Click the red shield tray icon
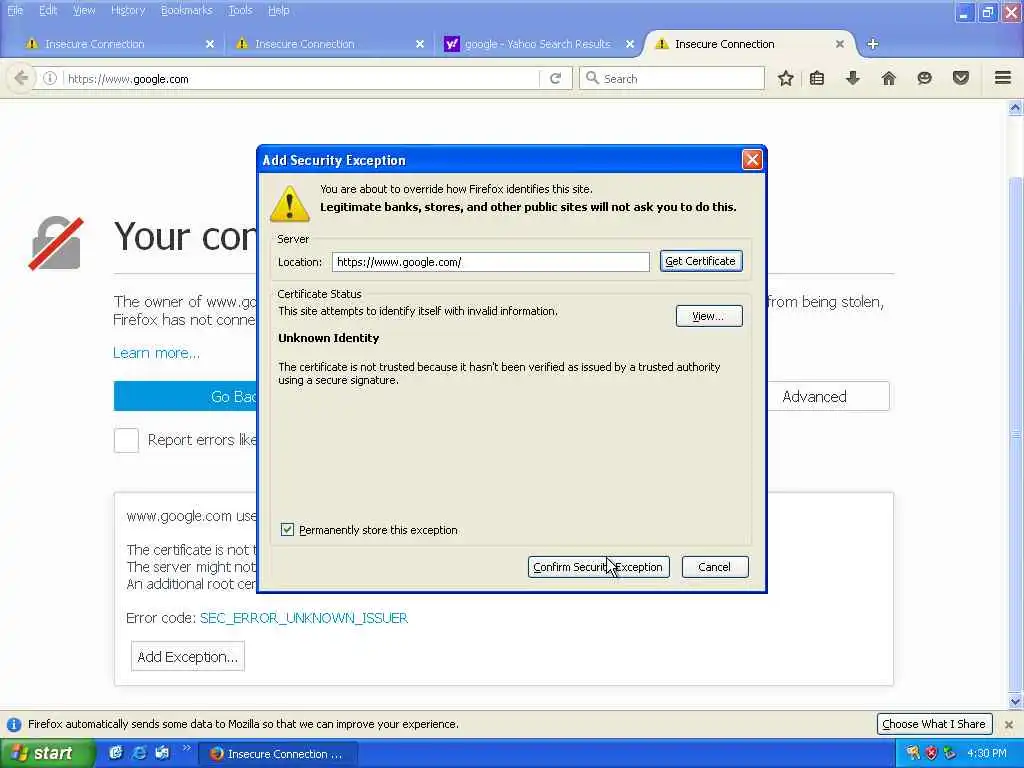 [931, 754]
